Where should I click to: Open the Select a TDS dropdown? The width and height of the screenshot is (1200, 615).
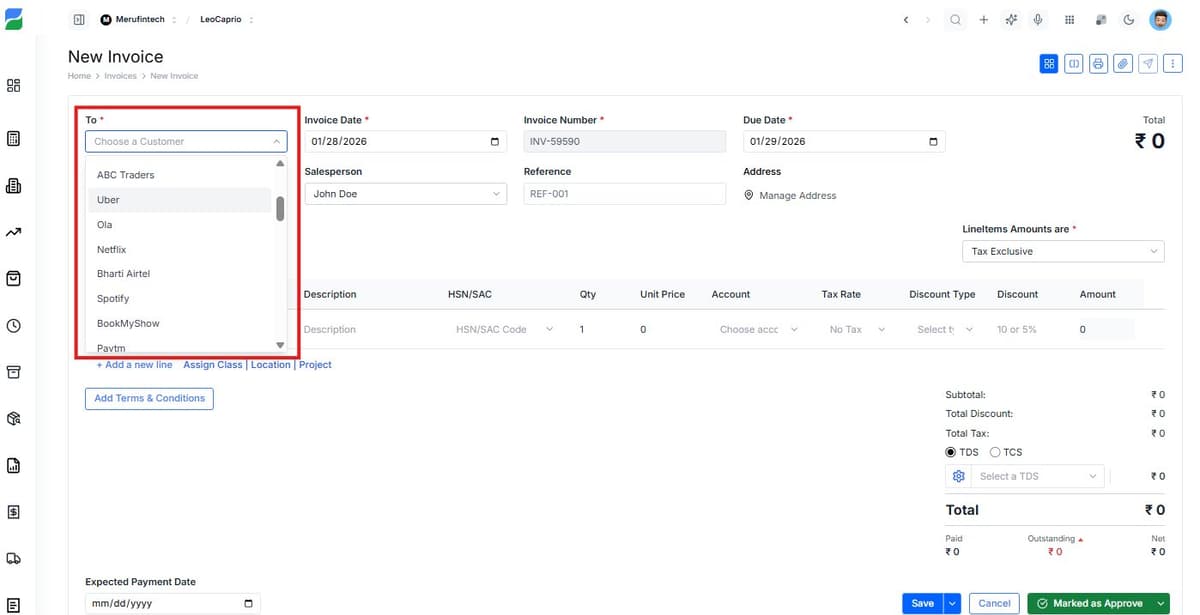[1037, 476]
